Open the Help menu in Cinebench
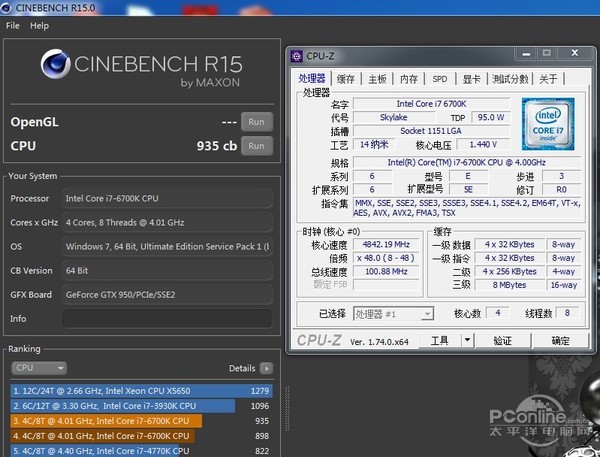 click(x=39, y=26)
